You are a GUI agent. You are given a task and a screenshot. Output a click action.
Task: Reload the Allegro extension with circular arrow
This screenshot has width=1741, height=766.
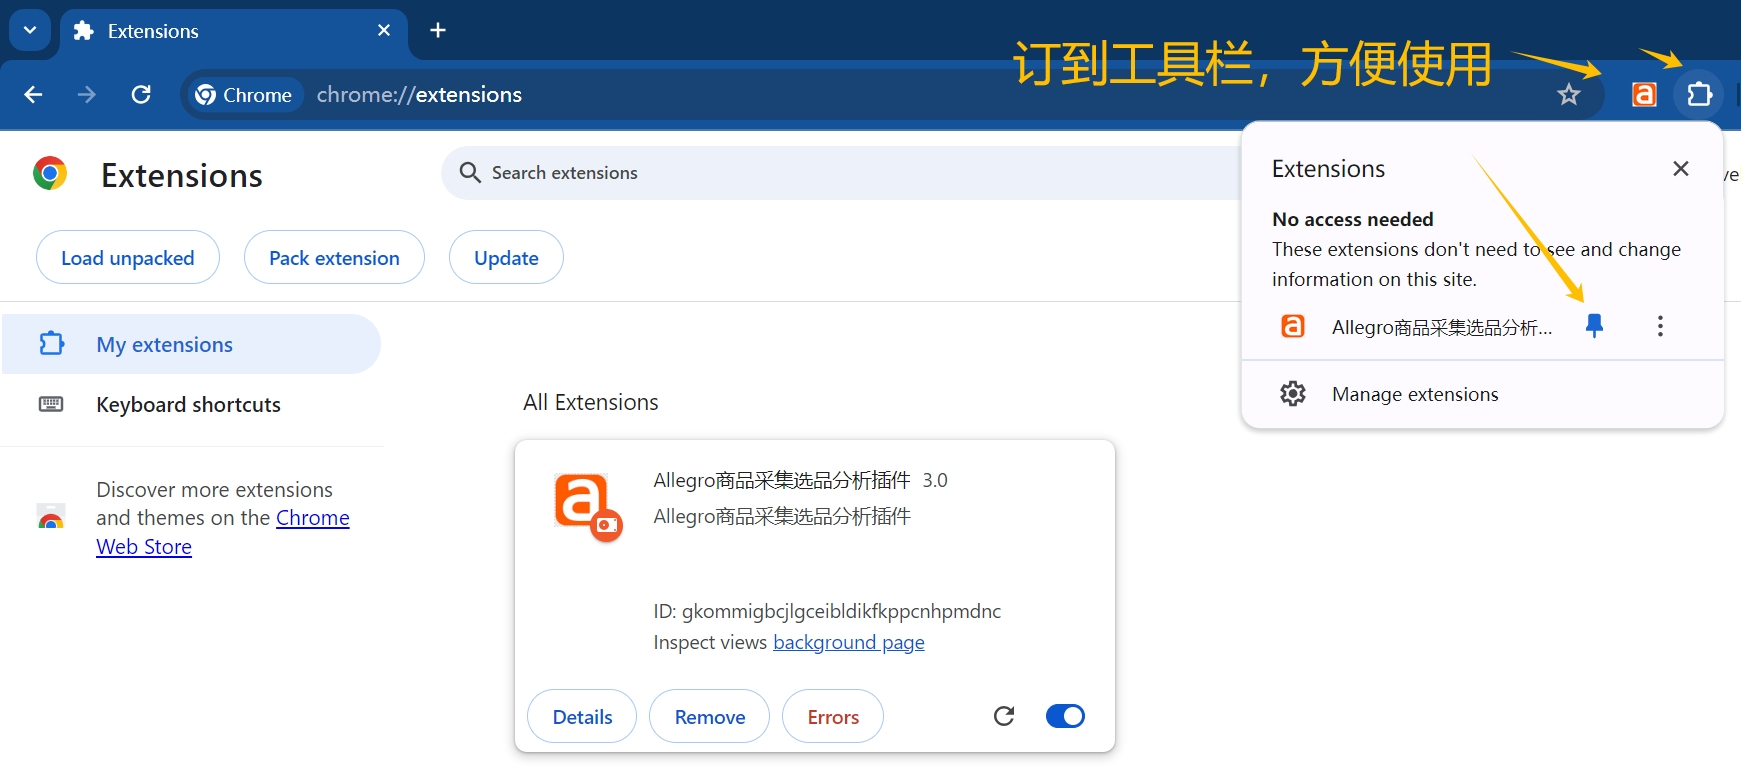pyautogui.click(x=1004, y=716)
